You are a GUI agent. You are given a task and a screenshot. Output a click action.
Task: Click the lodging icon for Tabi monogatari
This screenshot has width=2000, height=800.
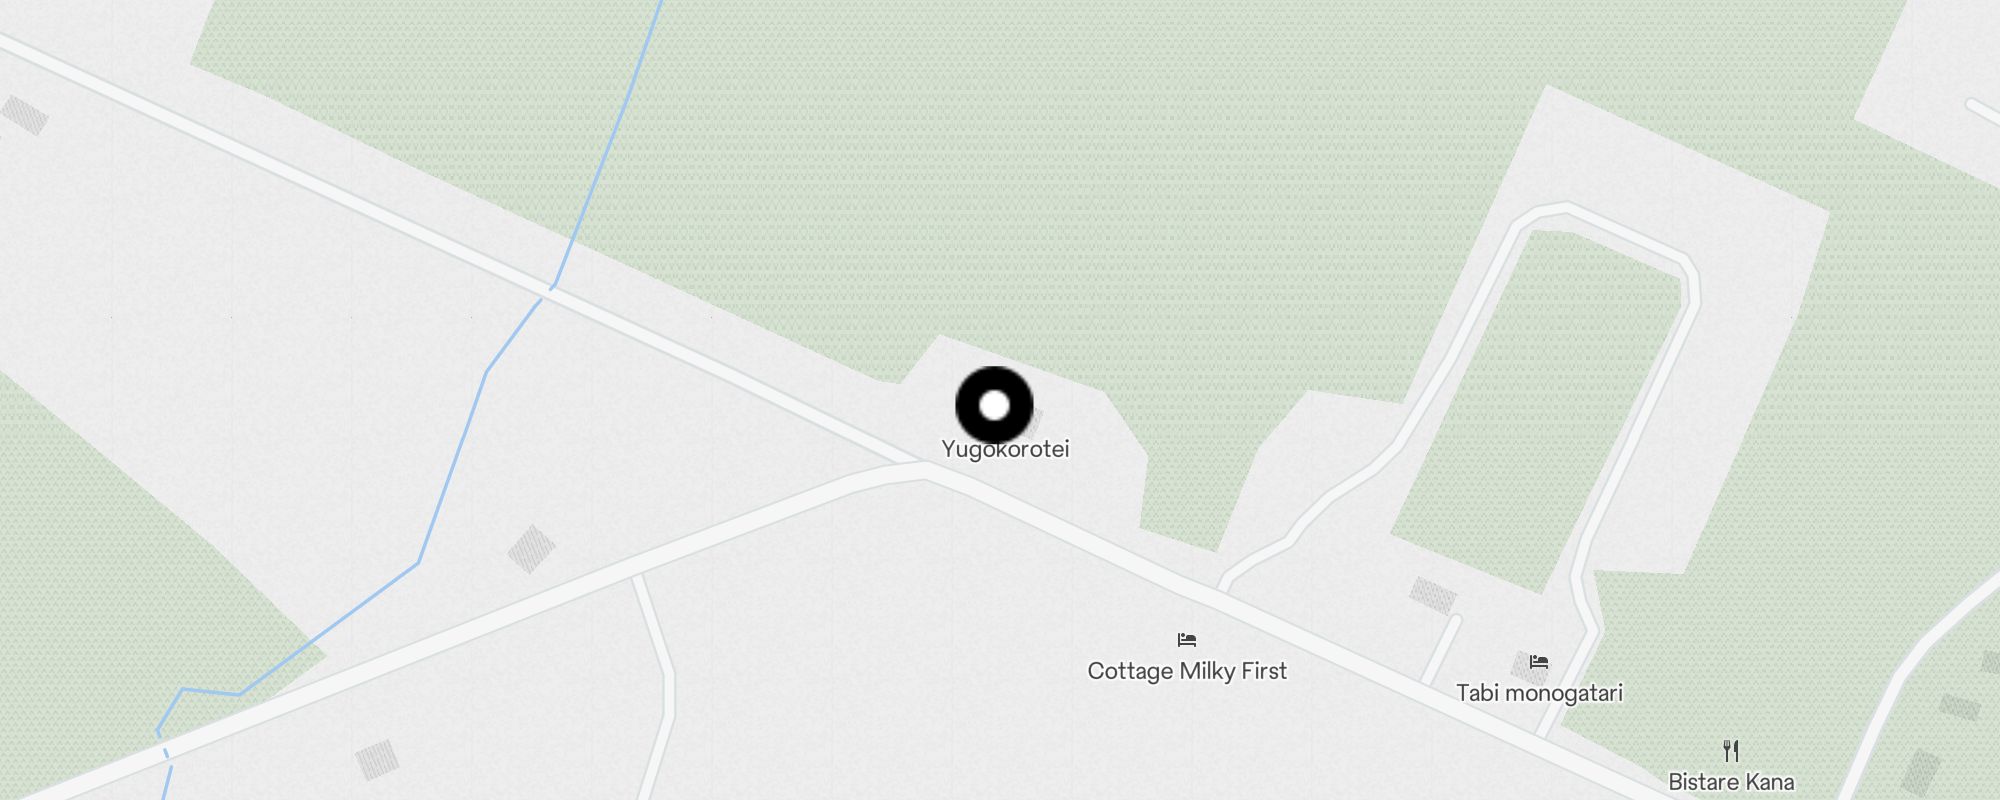[1539, 662]
